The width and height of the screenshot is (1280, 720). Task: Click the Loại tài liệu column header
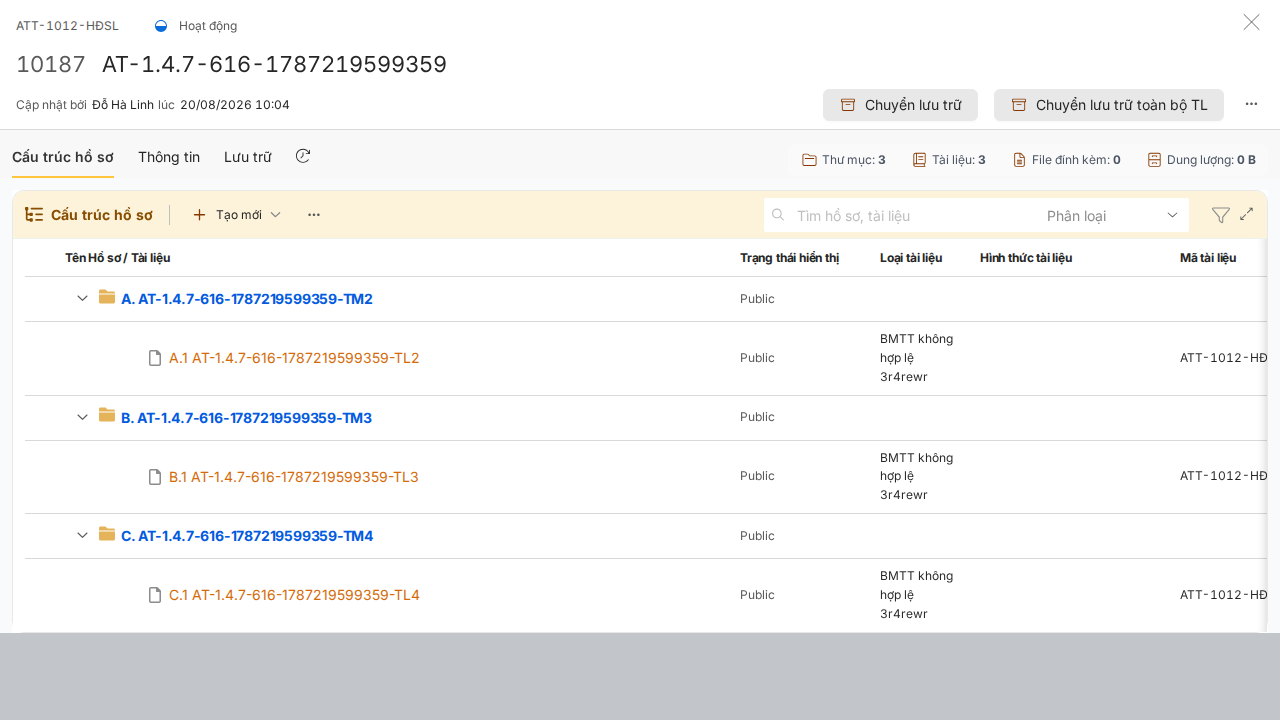coord(911,258)
